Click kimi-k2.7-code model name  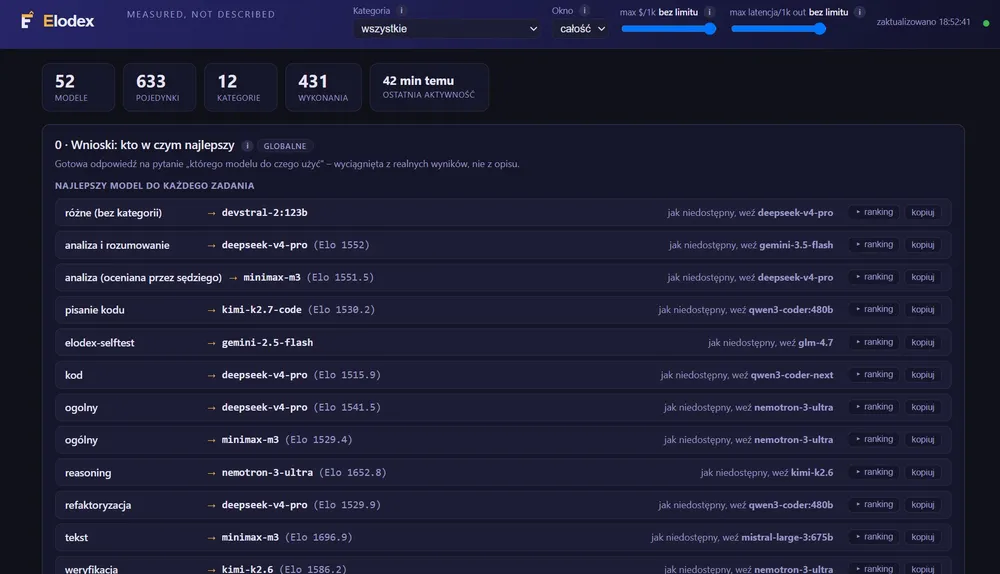tap(261, 310)
